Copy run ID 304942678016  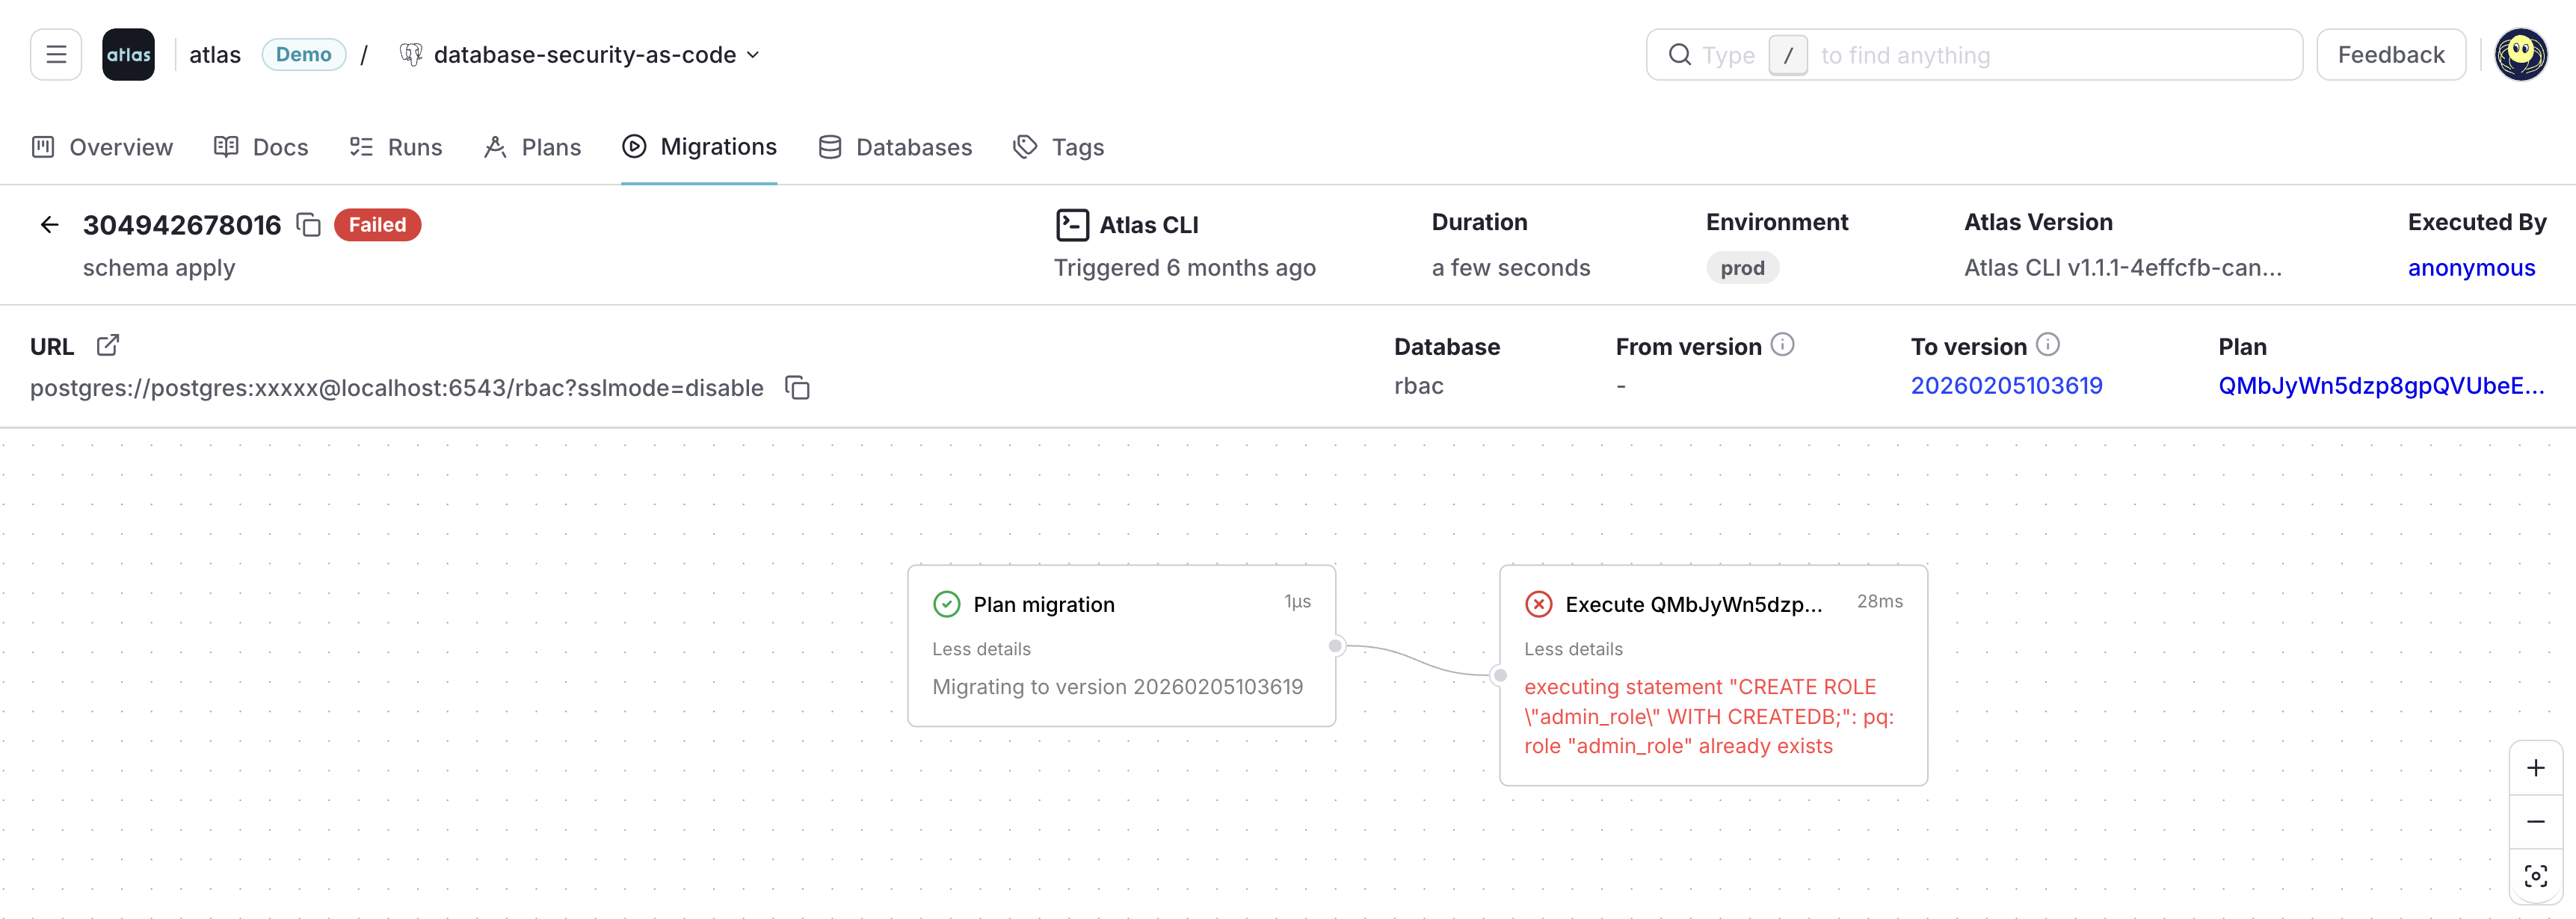tap(309, 225)
